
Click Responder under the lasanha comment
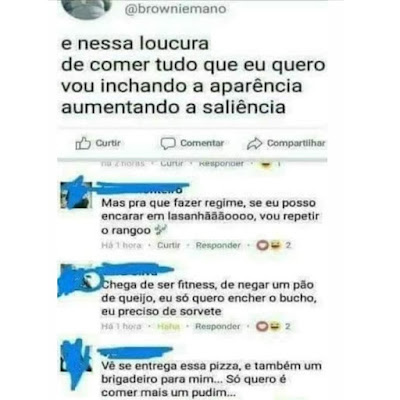coord(218,245)
